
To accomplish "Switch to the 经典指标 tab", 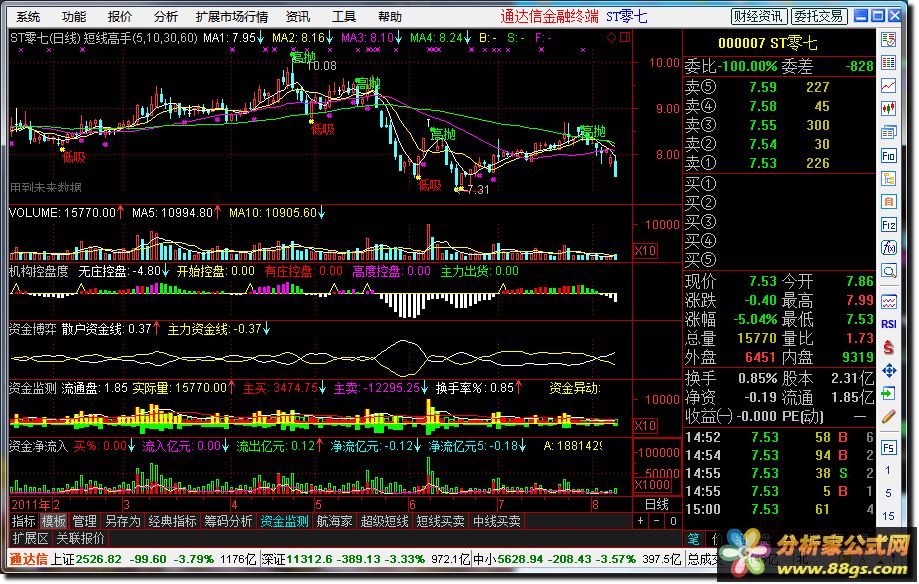I will [172, 521].
